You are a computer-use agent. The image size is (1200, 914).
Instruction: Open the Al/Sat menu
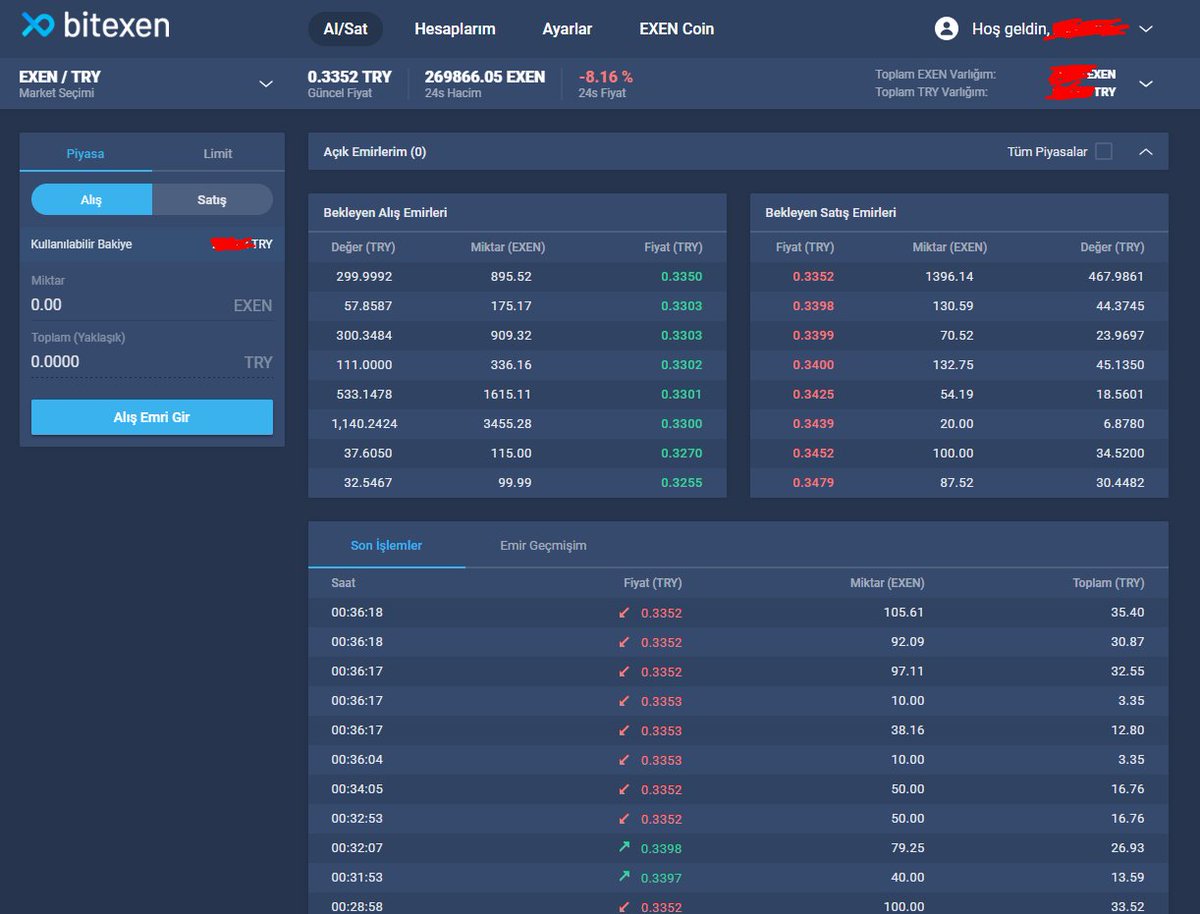pos(345,29)
